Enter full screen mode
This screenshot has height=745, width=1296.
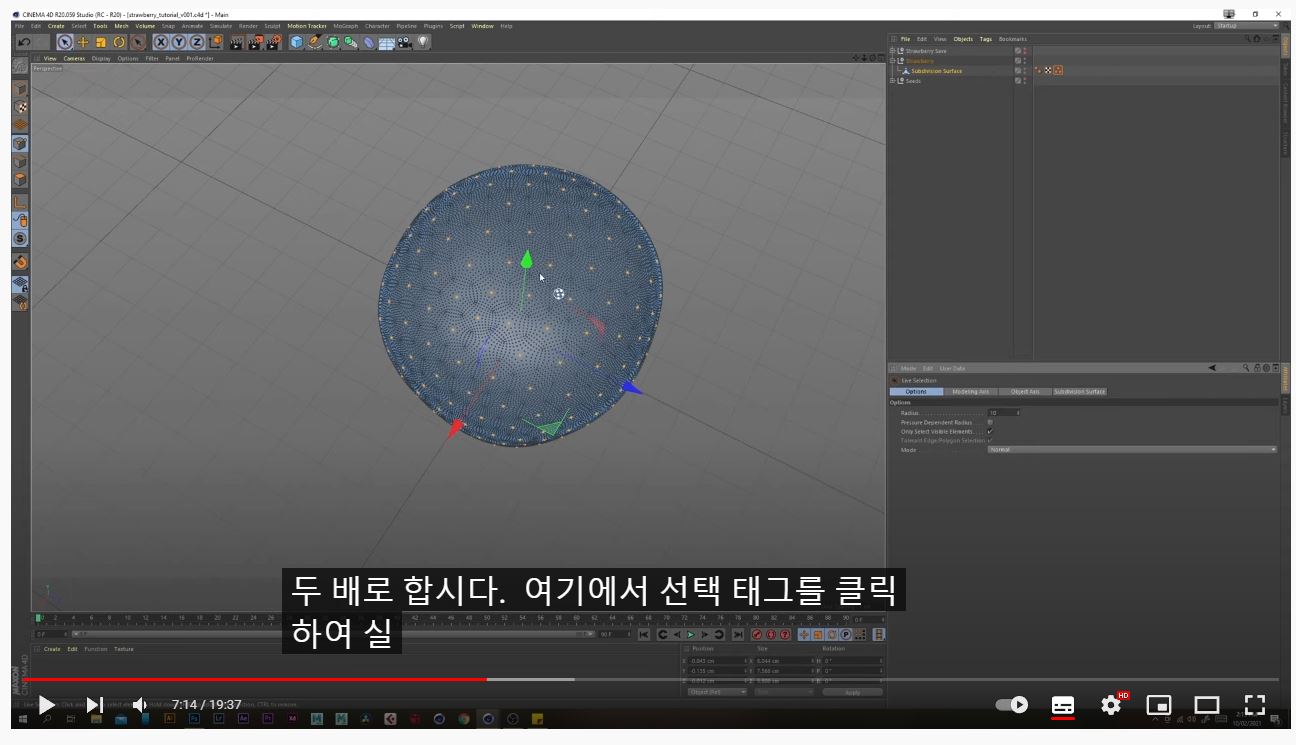(x=1255, y=705)
